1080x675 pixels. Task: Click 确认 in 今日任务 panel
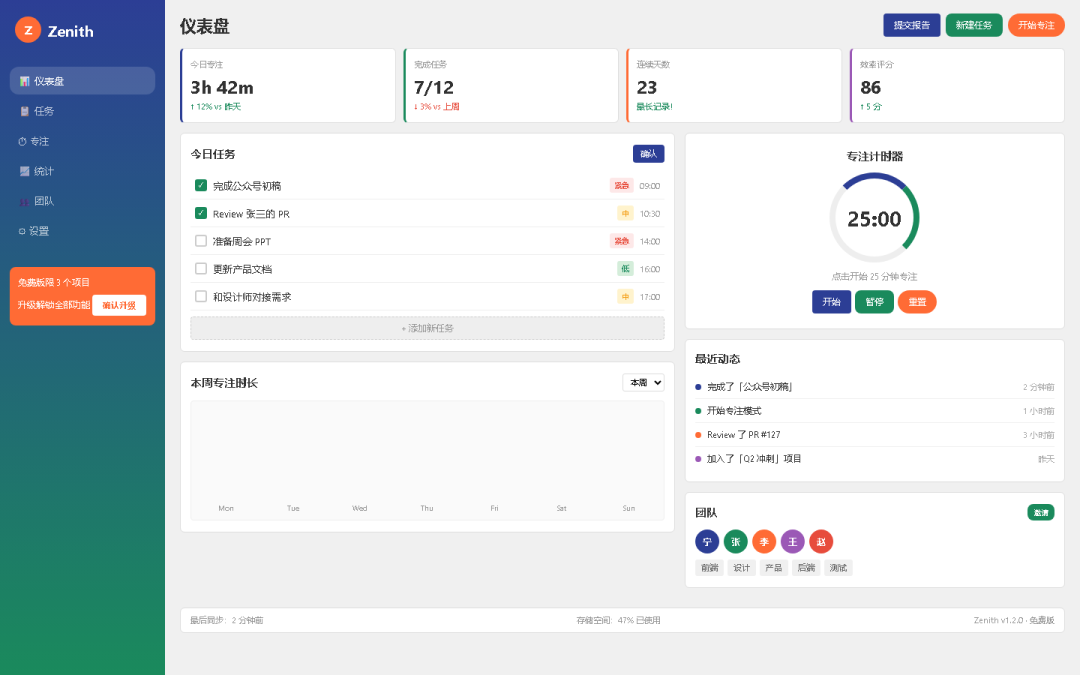tap(648, 154)
